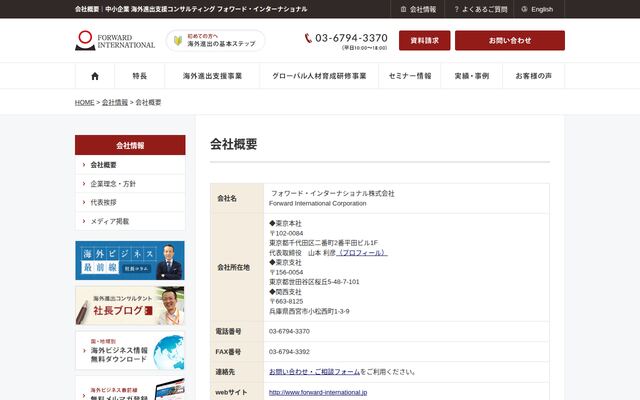The width and height of the screenshot is (640, 400).
Task: Click question mark icon beside よくあるご質問
Action: pyautogui.click(x=456, y=9)
